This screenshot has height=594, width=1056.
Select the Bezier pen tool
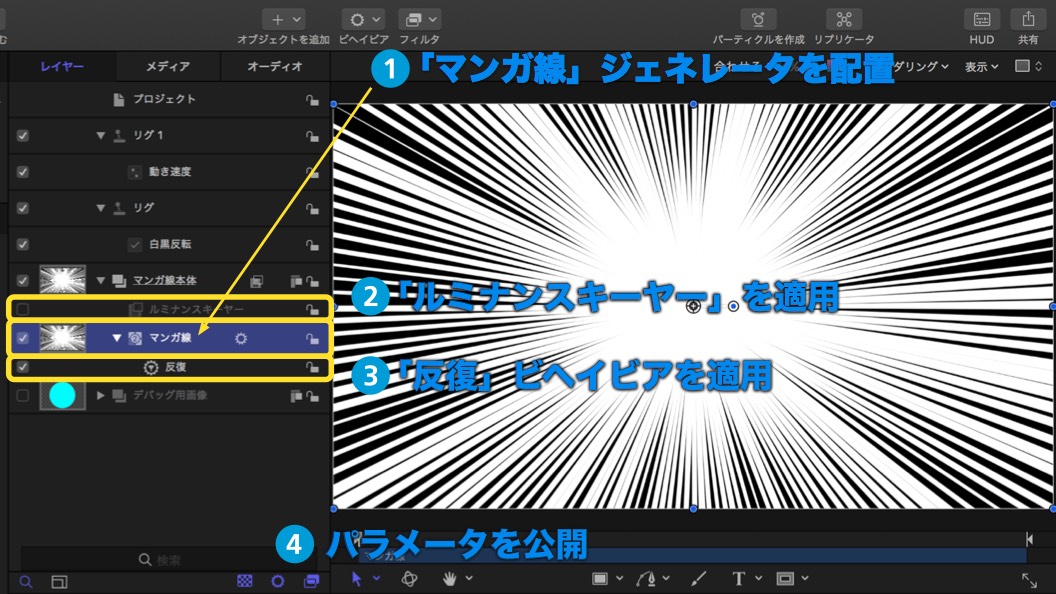tap(647, 579)
